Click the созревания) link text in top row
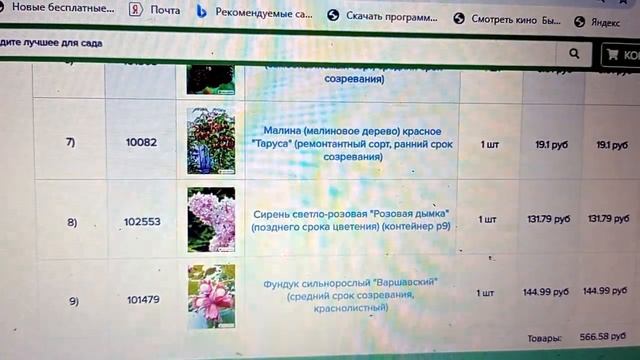This screenshot has height=360, width=640. 354,79
